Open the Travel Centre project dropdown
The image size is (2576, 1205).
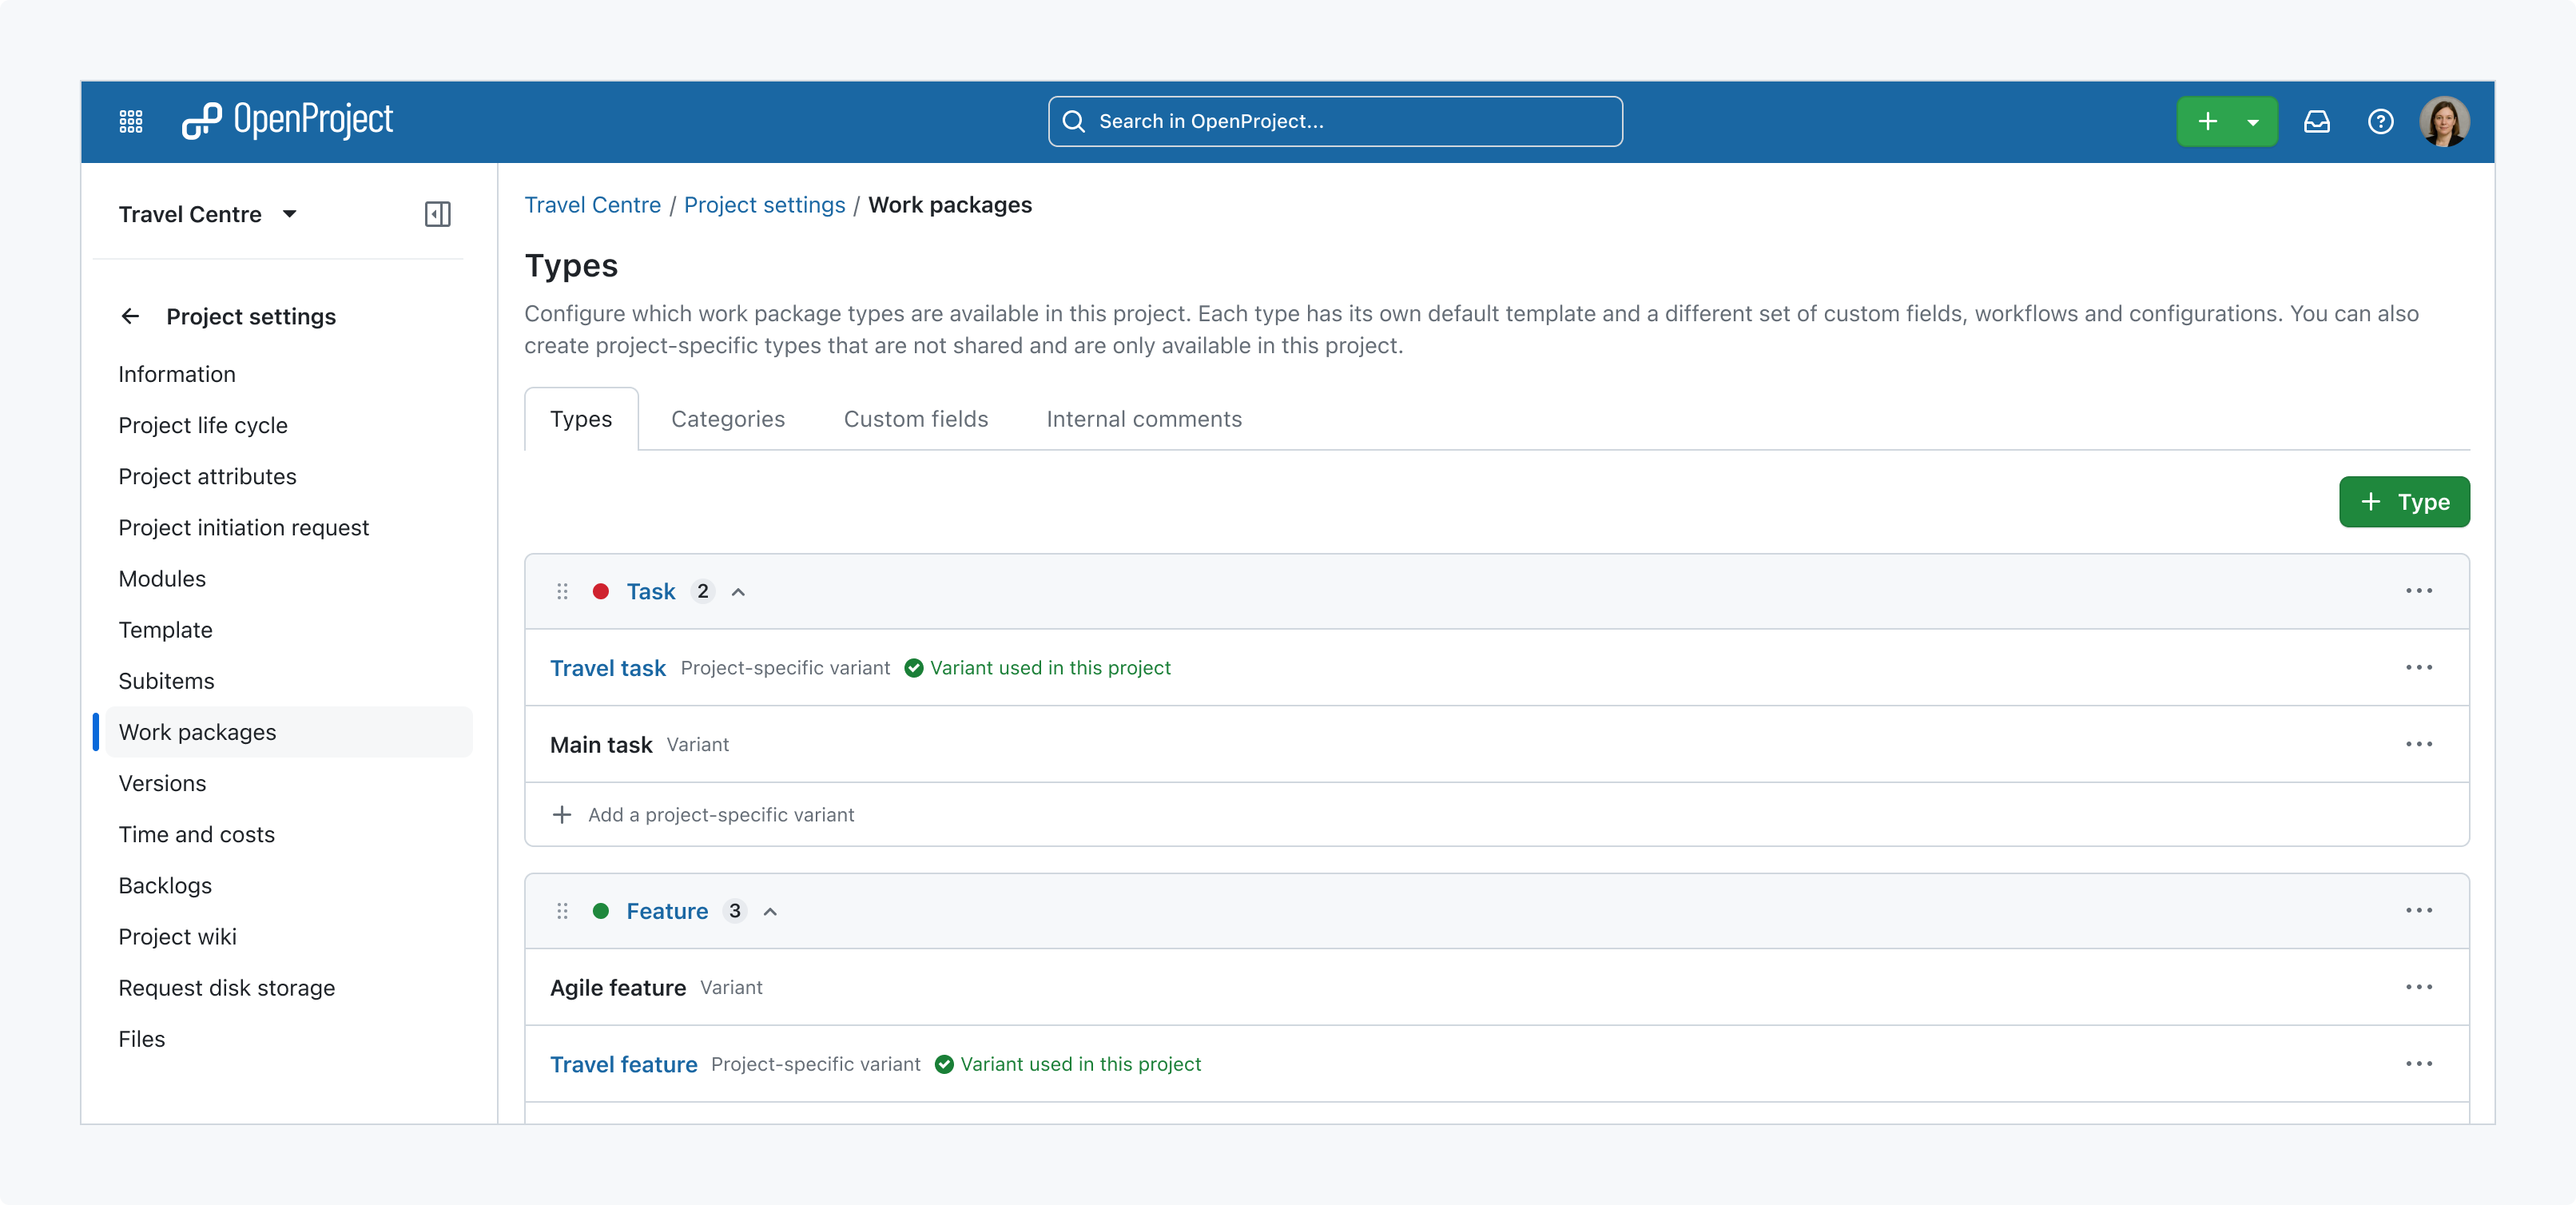[208, 214]
